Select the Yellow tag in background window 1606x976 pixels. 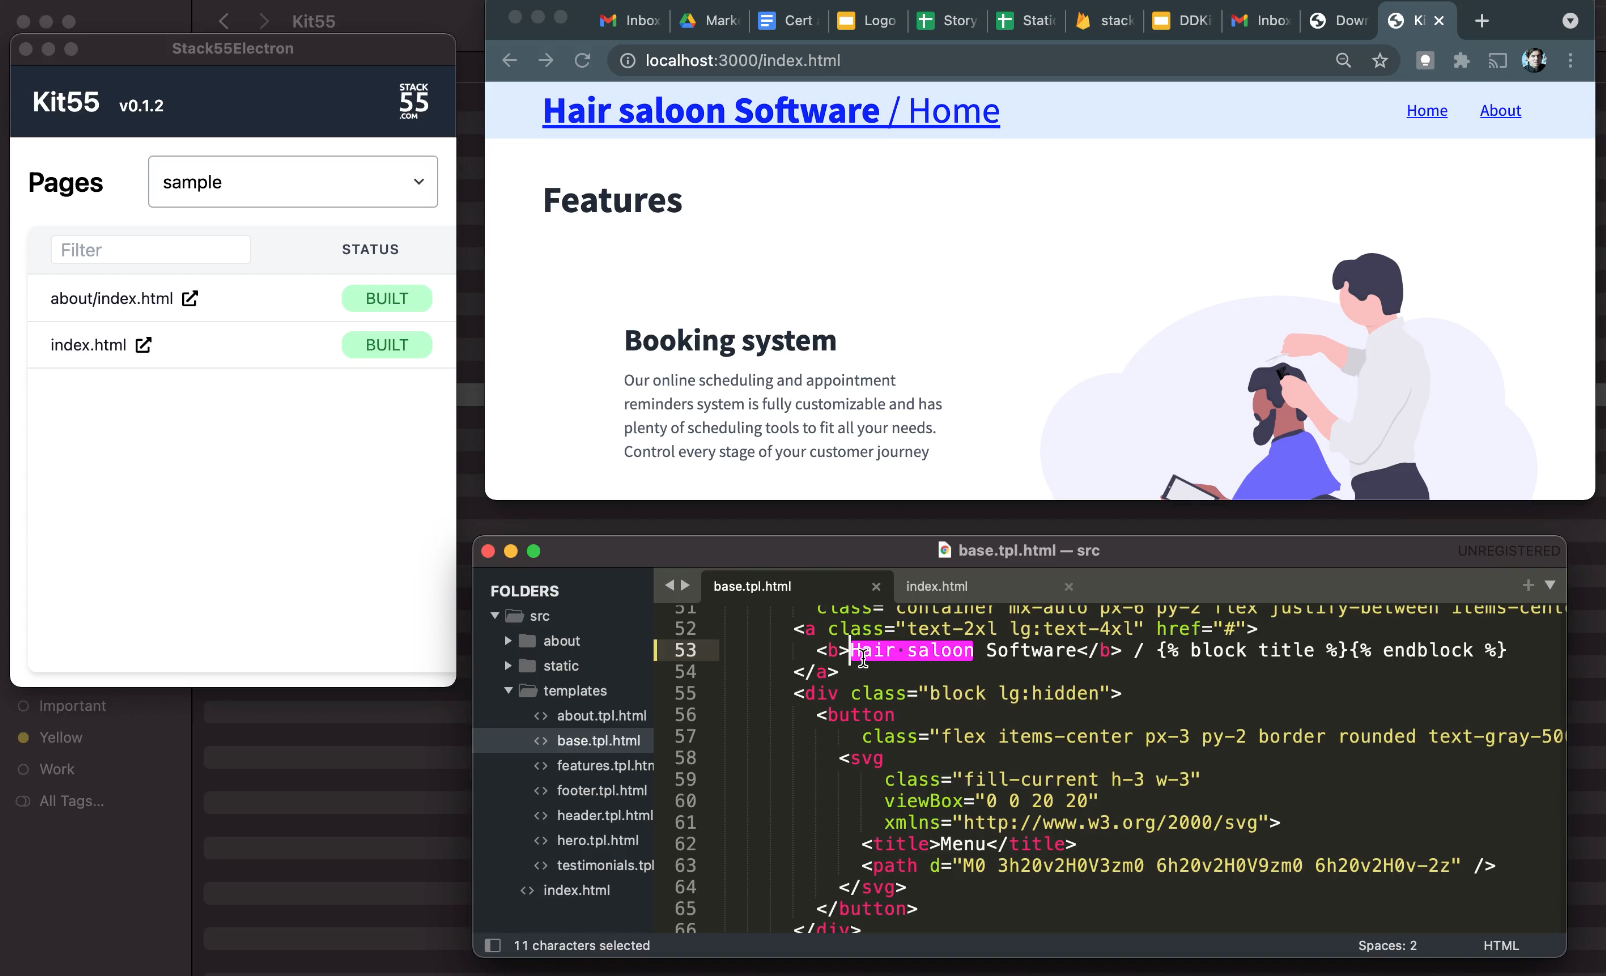61,738
